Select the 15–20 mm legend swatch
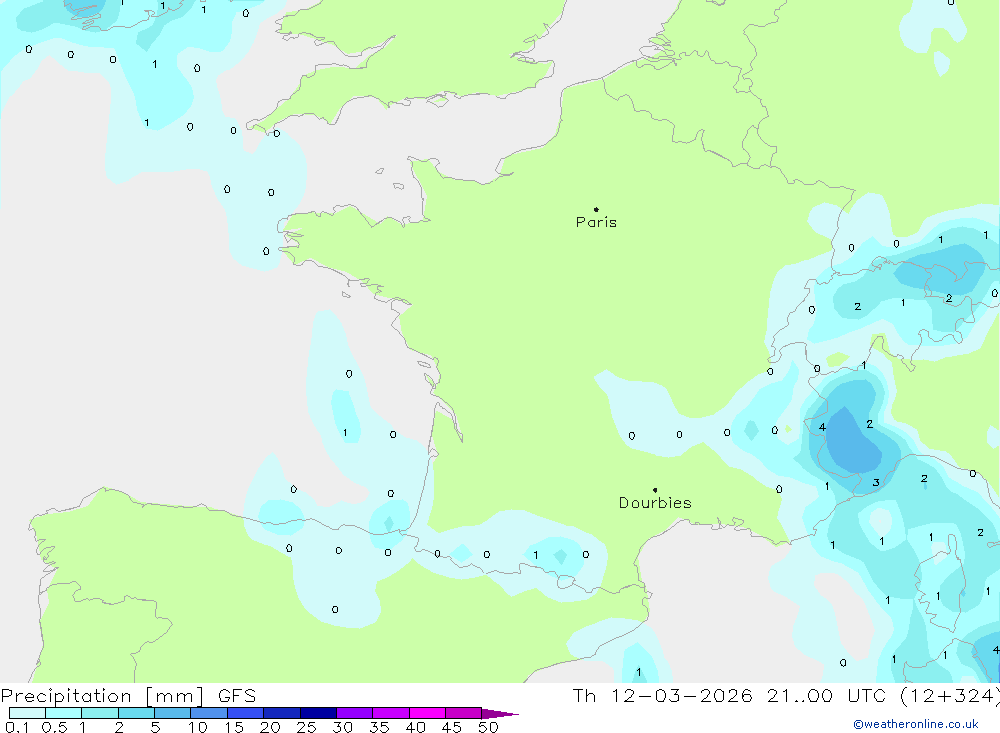The width and height of the screenshot is (1000, 733). point(245,713)
